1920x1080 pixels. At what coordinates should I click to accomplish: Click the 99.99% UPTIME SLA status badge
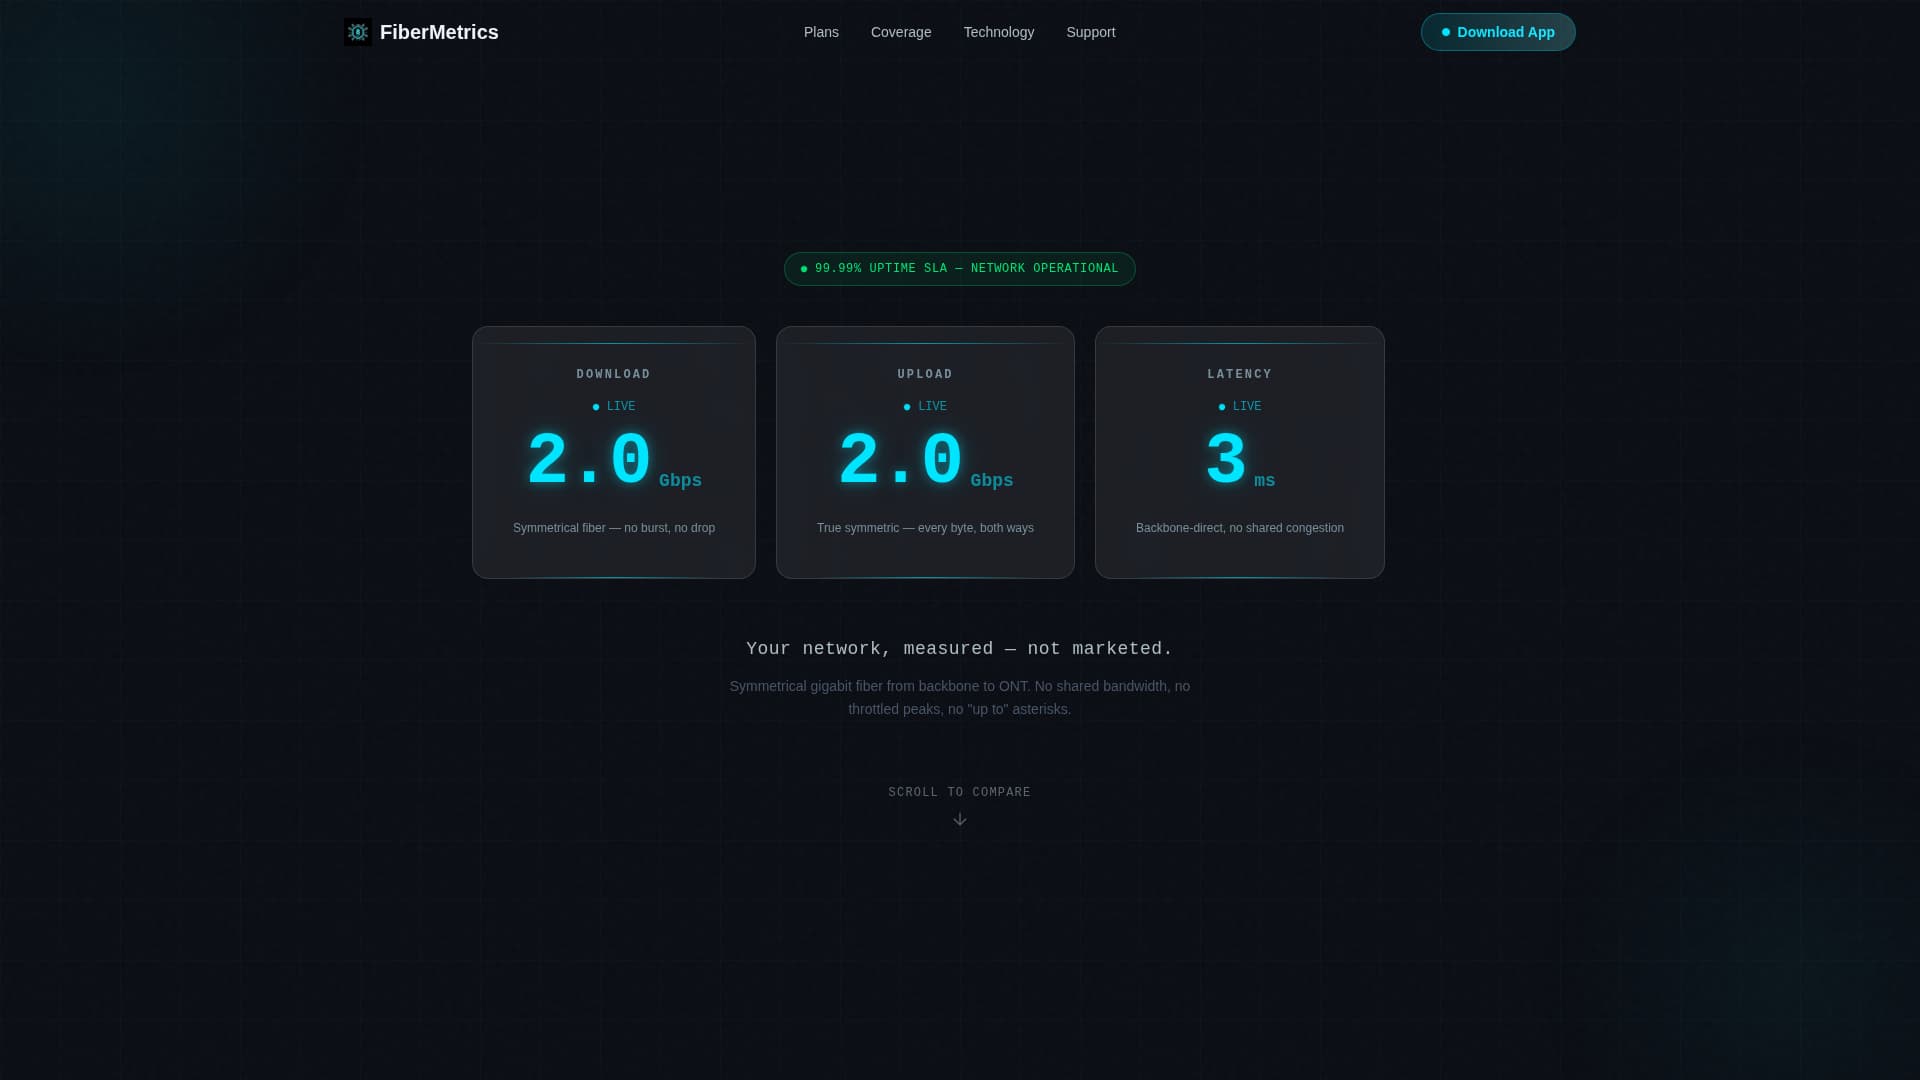point(959,268)
